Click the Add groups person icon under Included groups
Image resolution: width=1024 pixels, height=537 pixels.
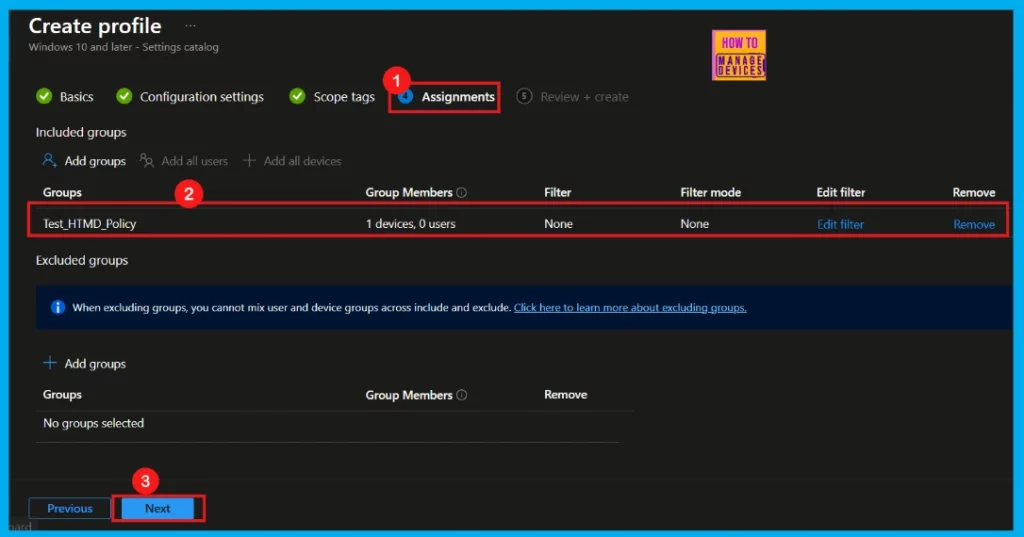(50, 160)
